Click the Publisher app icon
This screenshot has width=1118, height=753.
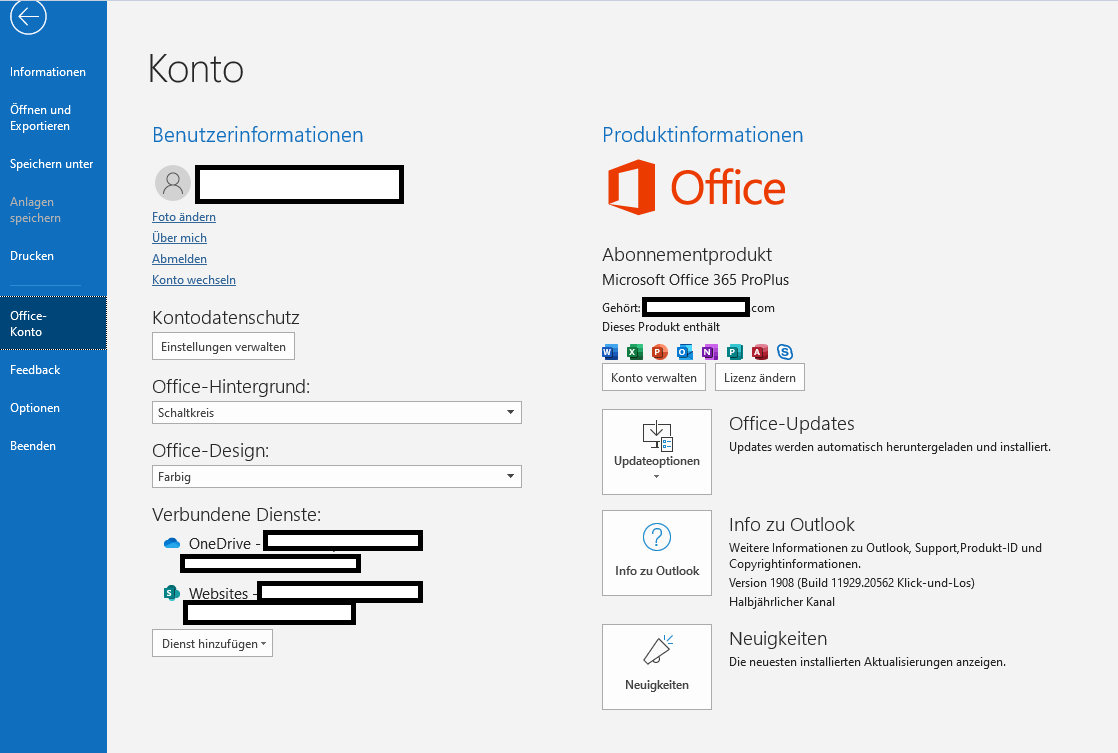pyautogui.click(x=734, y=352)
